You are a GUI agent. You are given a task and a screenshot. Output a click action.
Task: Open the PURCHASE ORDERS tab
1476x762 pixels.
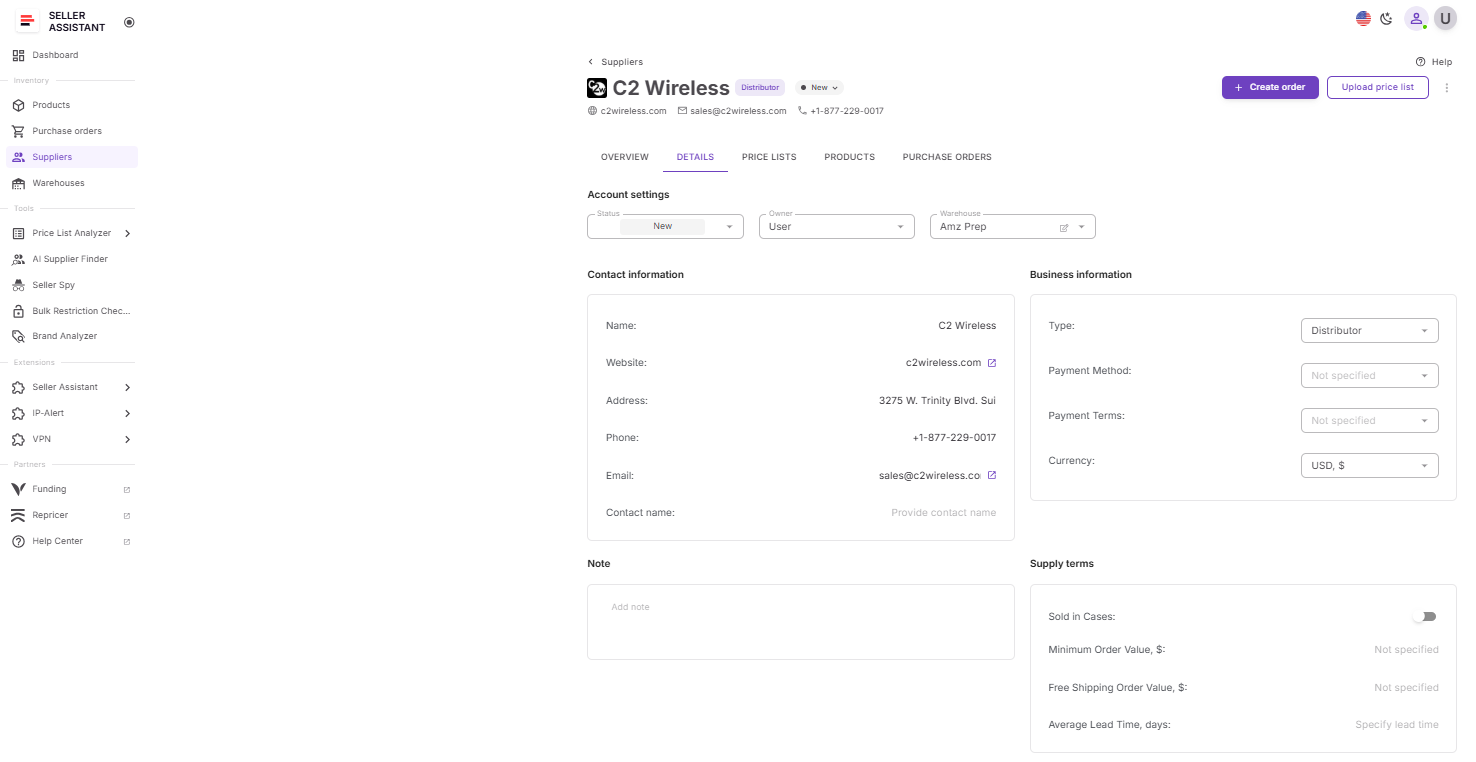(x=946, y=157)
